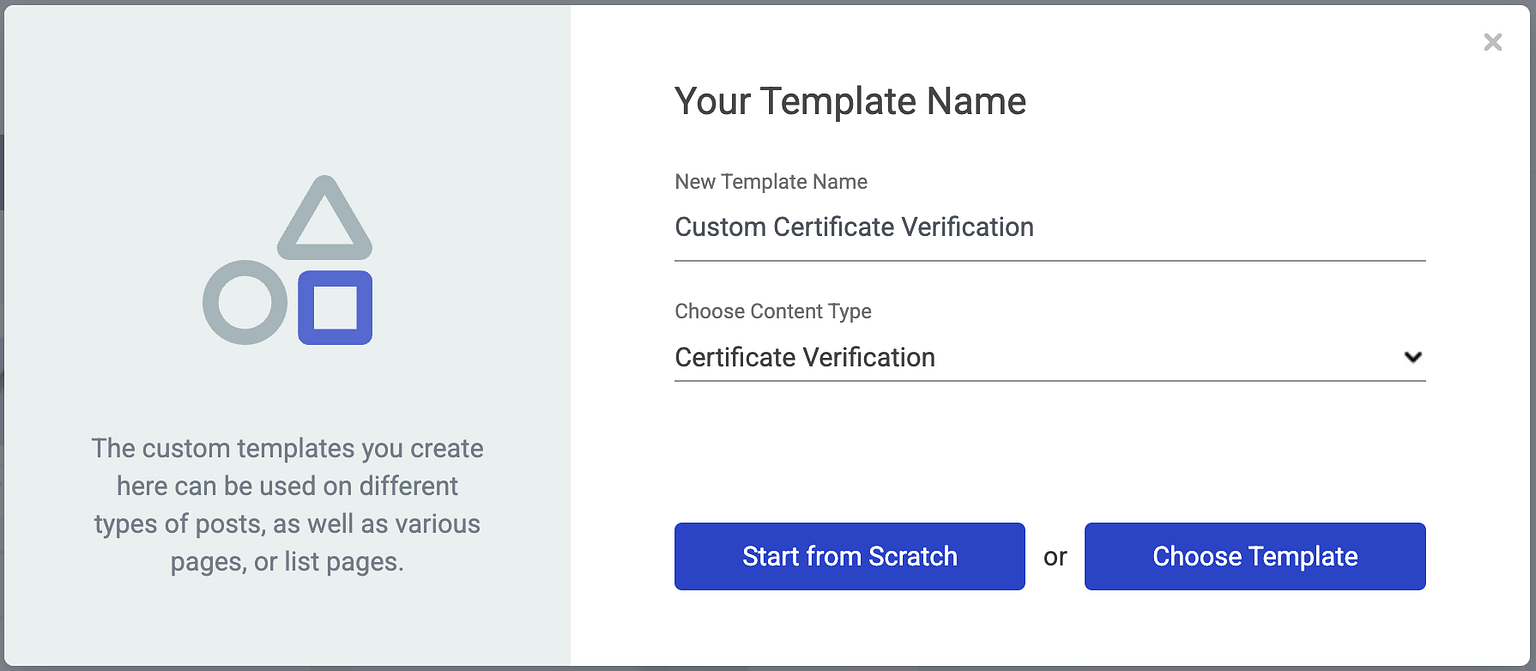Click the chevron on the content type selector
Viewport: 1536px width, 671px height.
pyautogui.click(x=1413, y=357)
